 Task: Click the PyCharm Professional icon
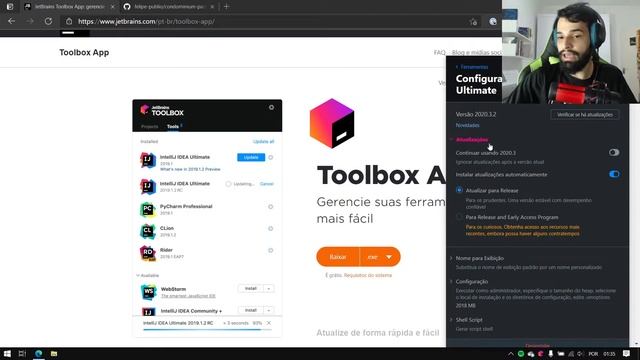click(148, 209)
